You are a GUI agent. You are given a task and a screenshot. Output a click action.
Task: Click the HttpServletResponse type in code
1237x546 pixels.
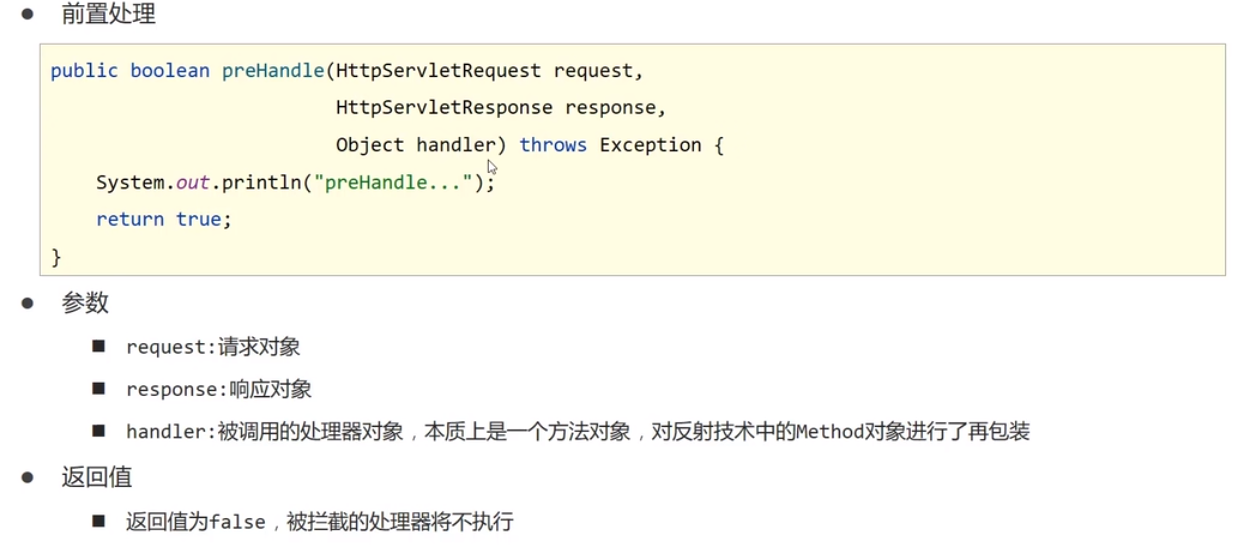pyautogui.click(x=444, y=108)
